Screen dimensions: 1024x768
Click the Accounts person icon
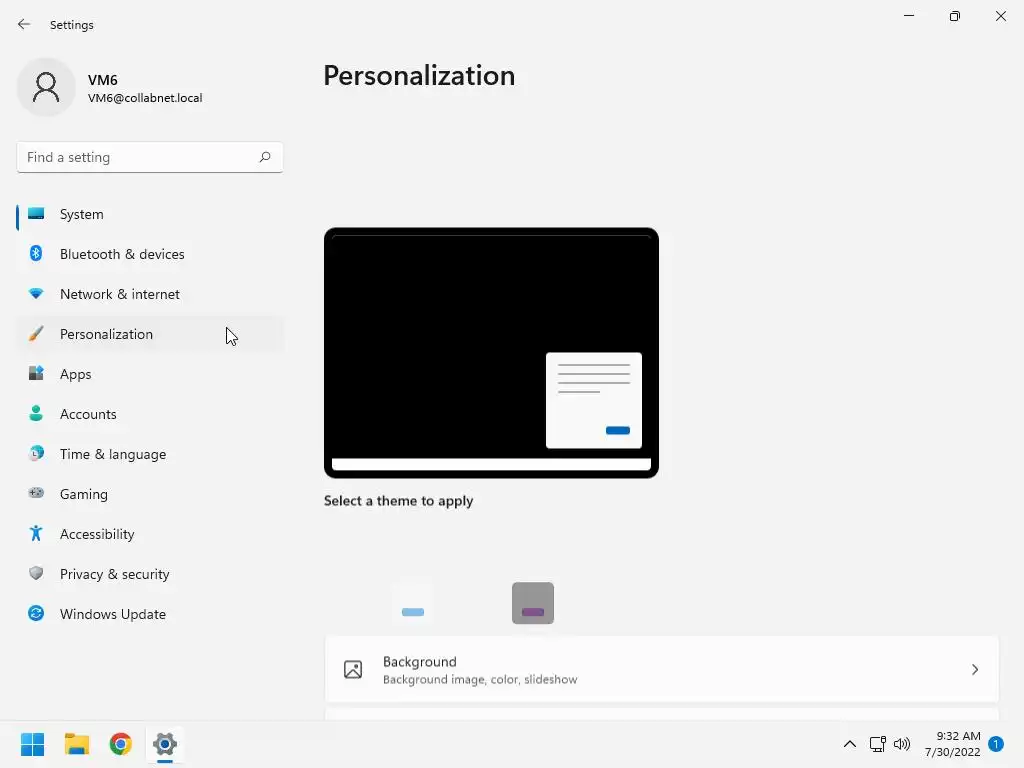point(36,413)
